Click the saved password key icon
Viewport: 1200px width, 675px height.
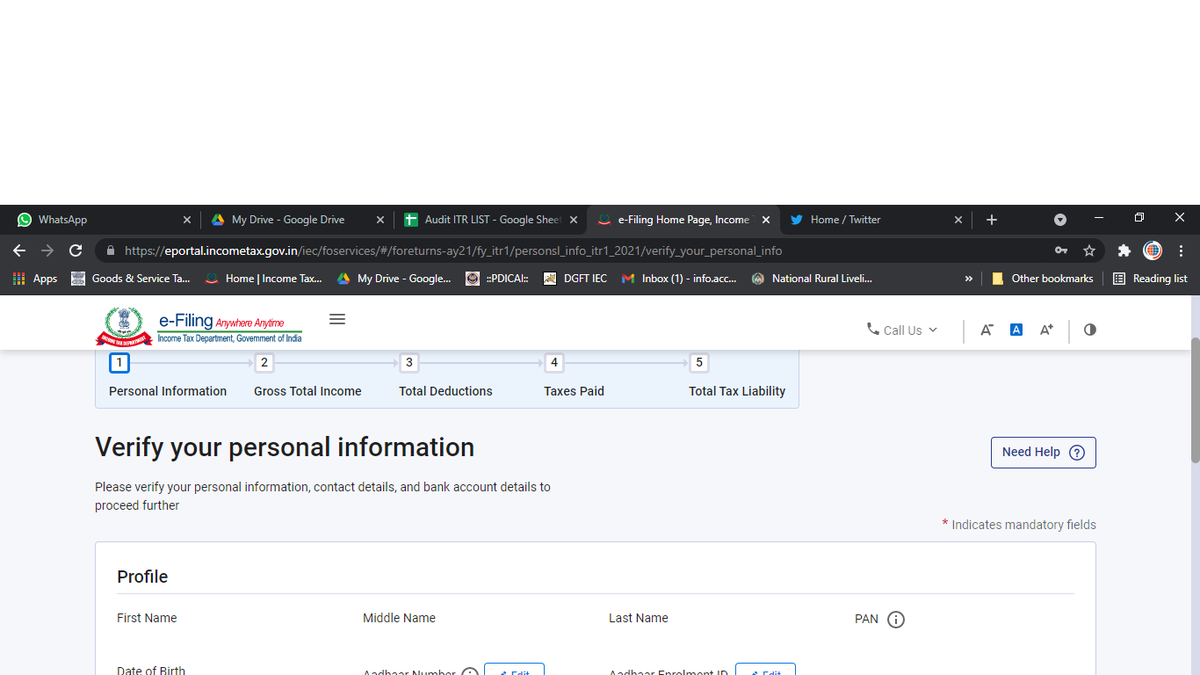click(x=1061, y=250)
